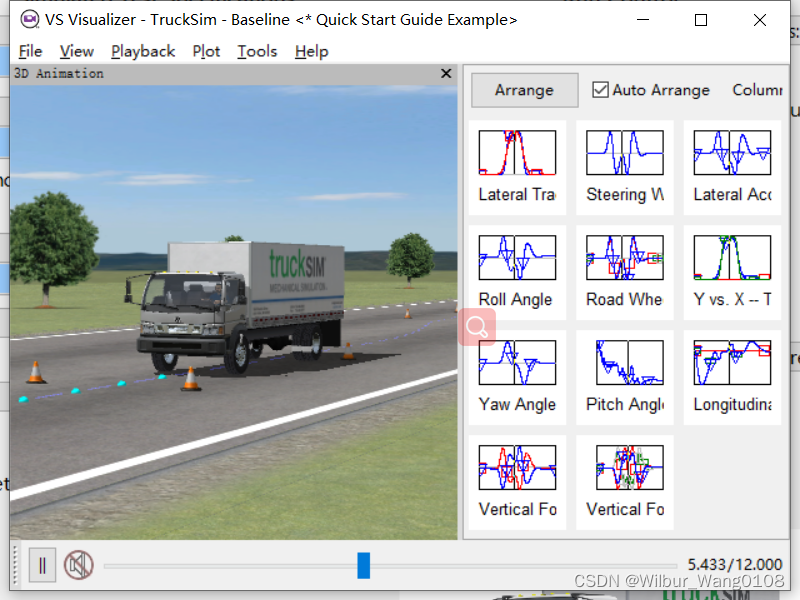This screenshot has width=800, height=600.
Task: Pause the animation playback
Action: coord(42,565)
